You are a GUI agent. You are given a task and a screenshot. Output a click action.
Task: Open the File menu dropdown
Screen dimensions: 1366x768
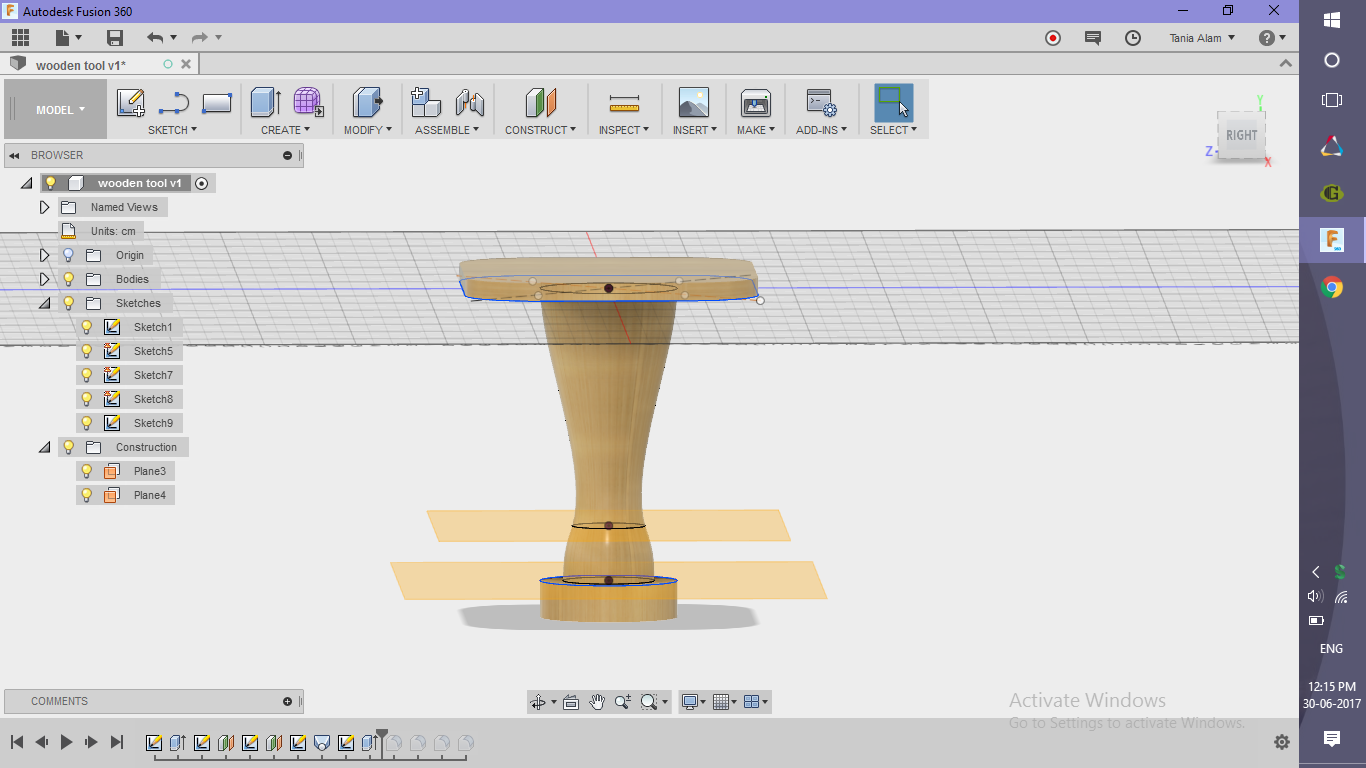pyautogui.click(x=68, y=38)
